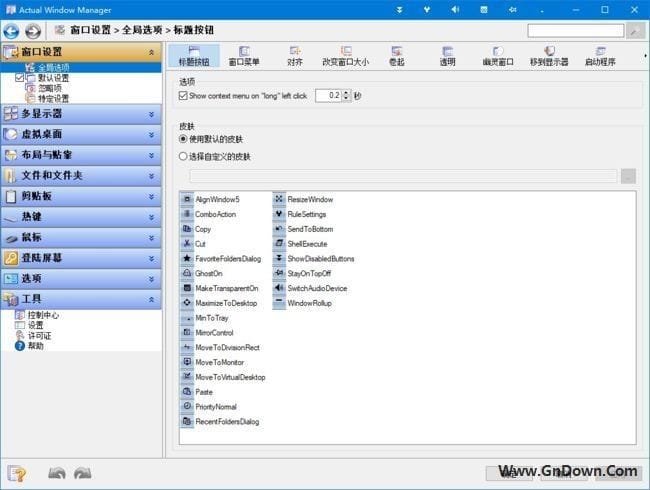Select 使用默认的皮肤 radio option
The height and width of the screenshot is (490, 650).
coord(183,139)
